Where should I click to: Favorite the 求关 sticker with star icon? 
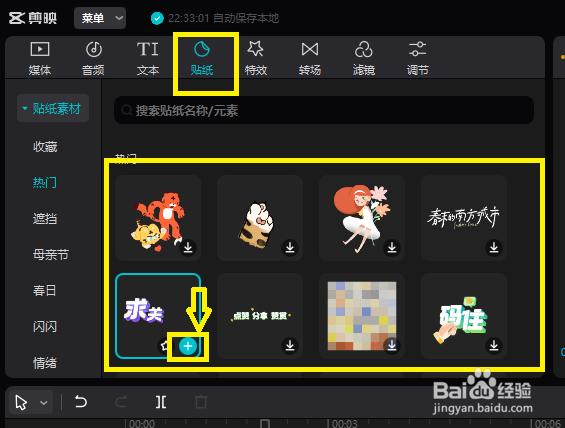click(x=165, y=346)
